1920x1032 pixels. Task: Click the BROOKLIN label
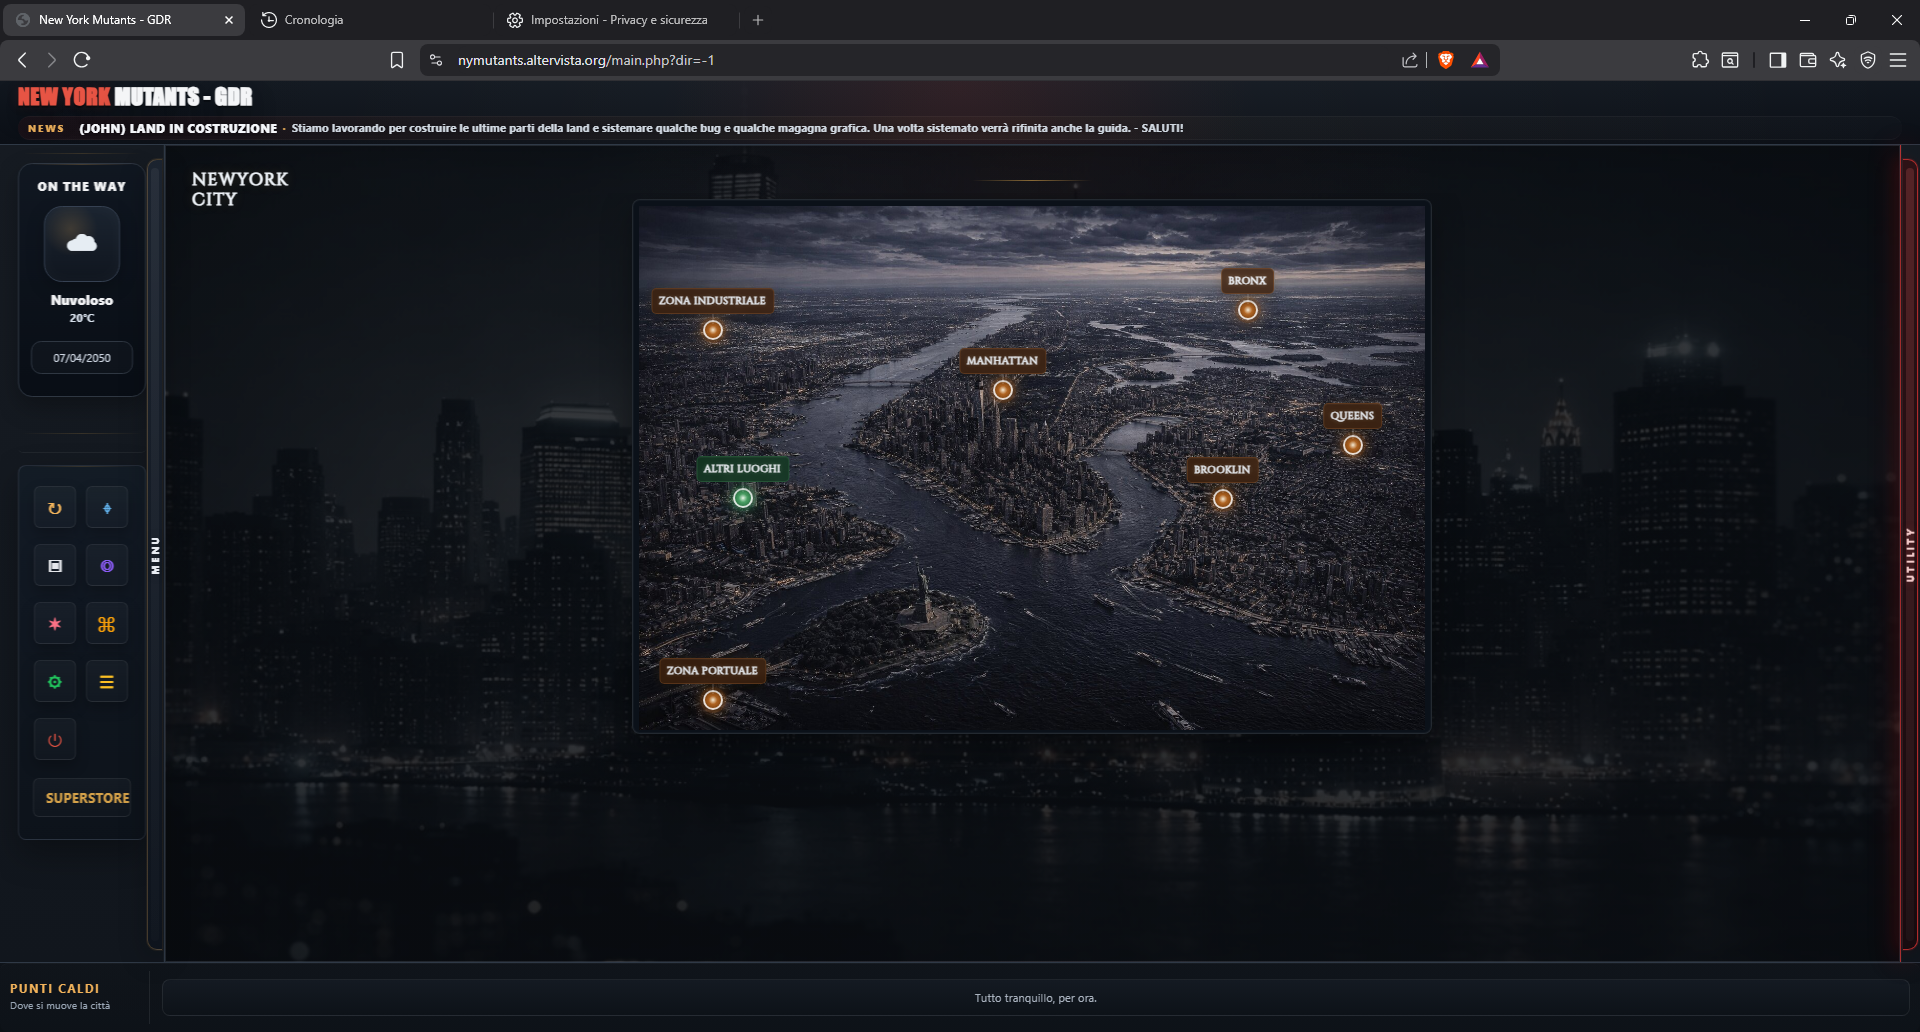pos(1222,469)
